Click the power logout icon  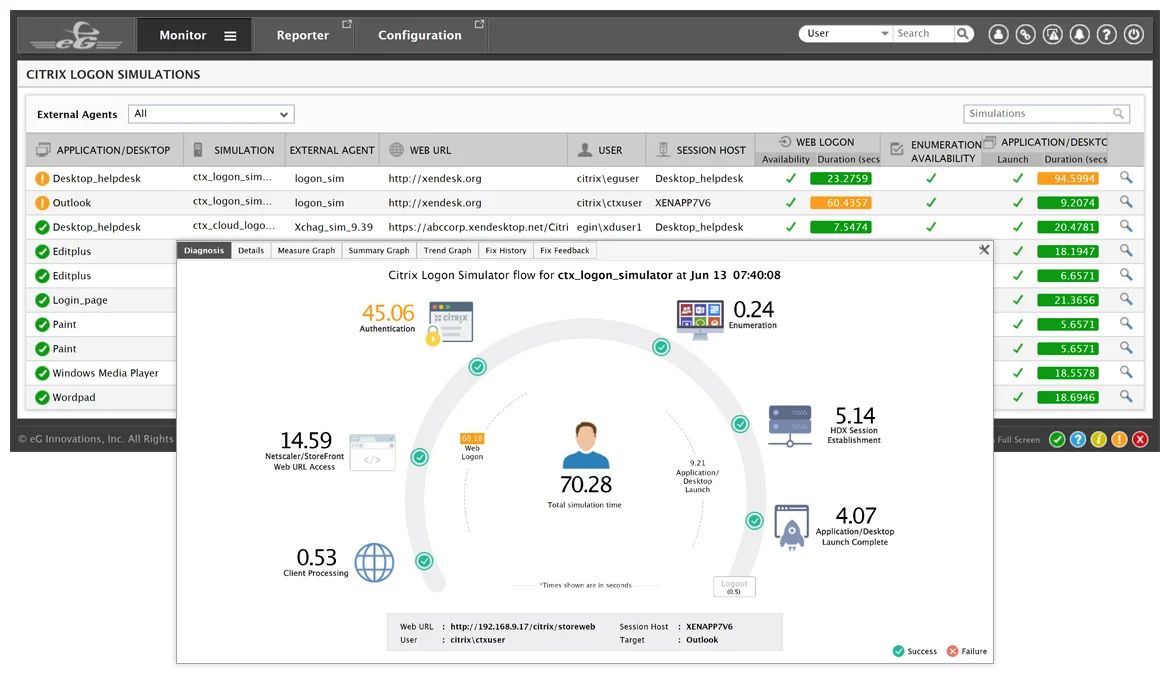click(x=1133, y=34)
